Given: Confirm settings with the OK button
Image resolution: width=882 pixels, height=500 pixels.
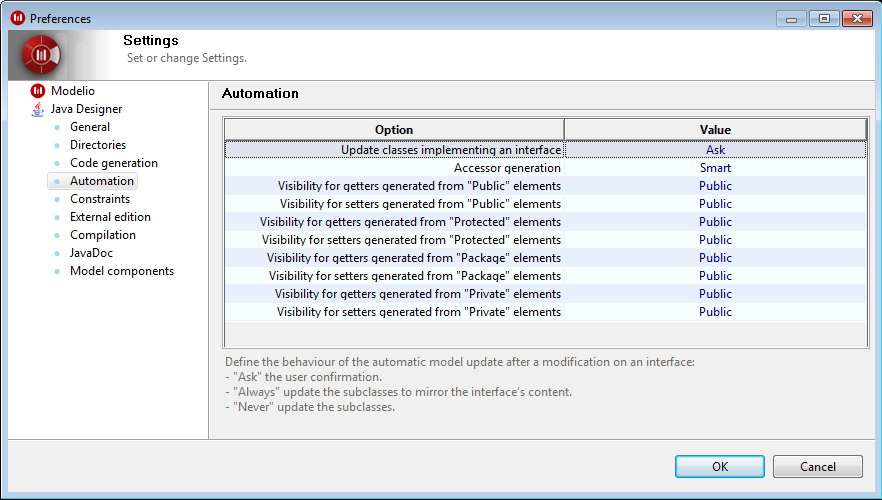Looking at the screenshot, I should [719, 466].
